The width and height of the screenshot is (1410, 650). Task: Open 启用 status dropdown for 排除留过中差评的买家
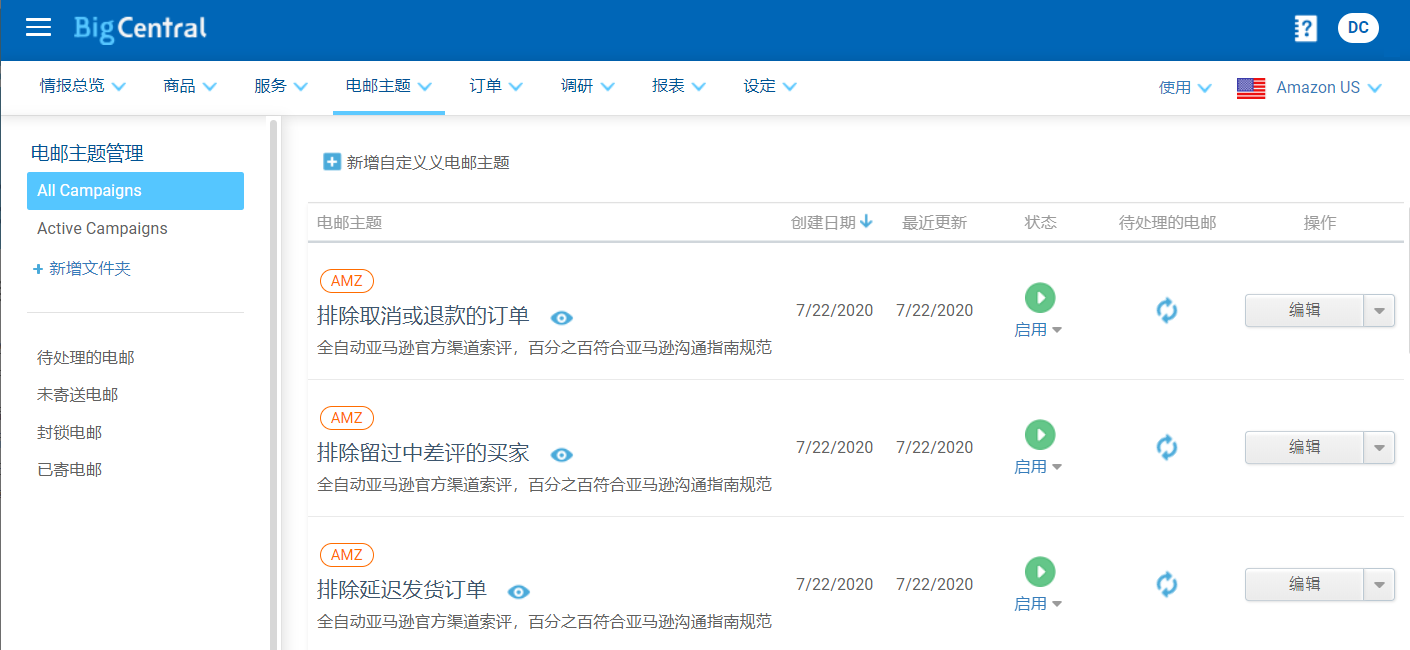coord(1038,467)
